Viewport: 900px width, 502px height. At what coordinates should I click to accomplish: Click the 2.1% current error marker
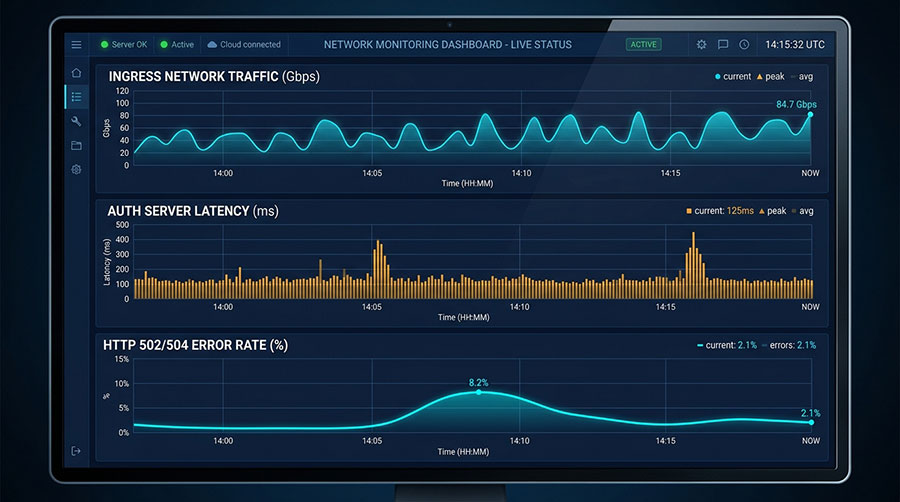coord(811,422)
